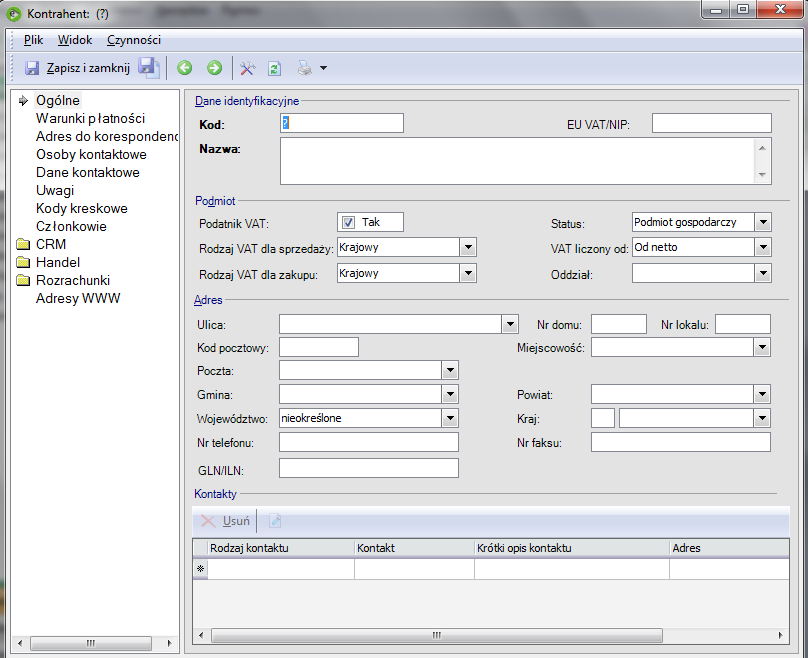Select Ogólne in the side tree
Image resolution: width=808 pixels, height=658 pixels.
pyautogui.click(x=58, y=100)
